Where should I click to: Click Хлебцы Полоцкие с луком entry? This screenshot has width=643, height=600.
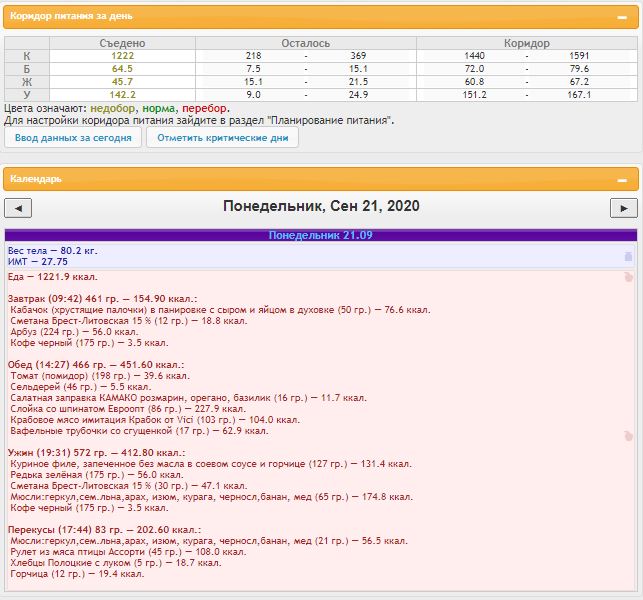tap(116, 563)
